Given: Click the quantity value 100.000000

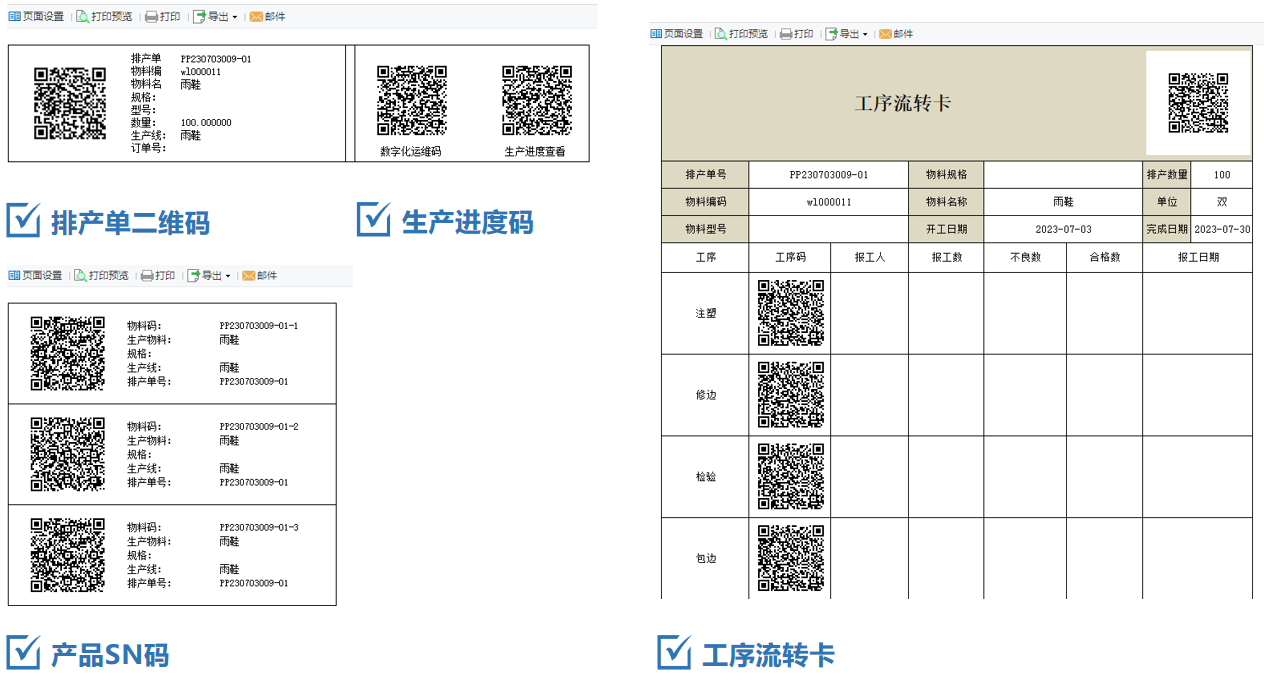Looking at the screenshot, I should click(206, 123).
